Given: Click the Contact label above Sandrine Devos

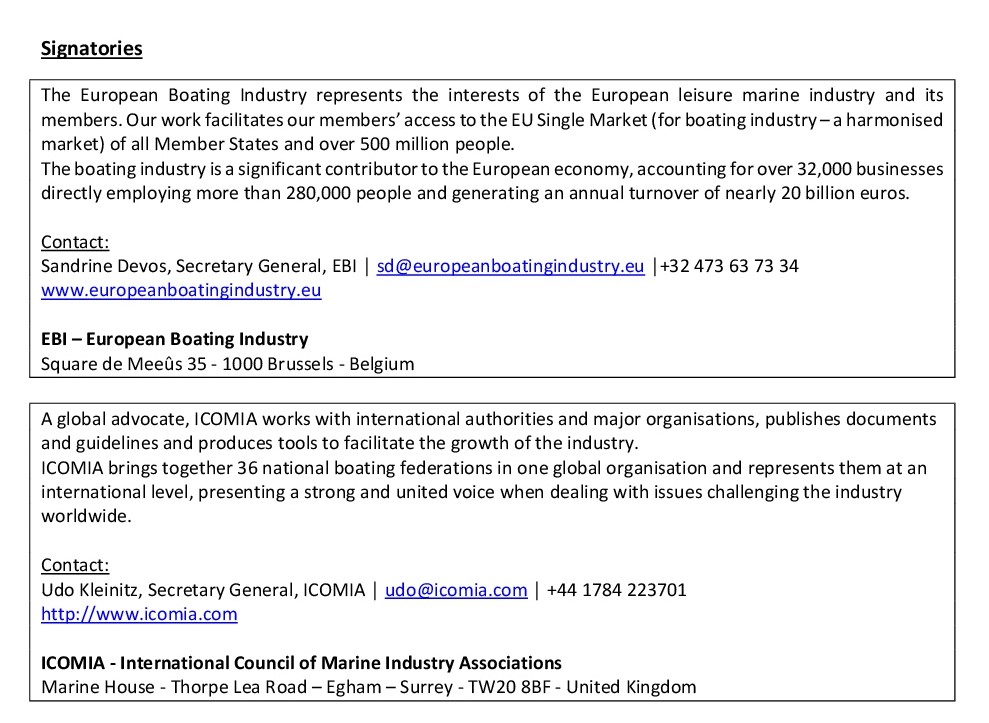Looking at the screenshot, I should coord(75,242).
